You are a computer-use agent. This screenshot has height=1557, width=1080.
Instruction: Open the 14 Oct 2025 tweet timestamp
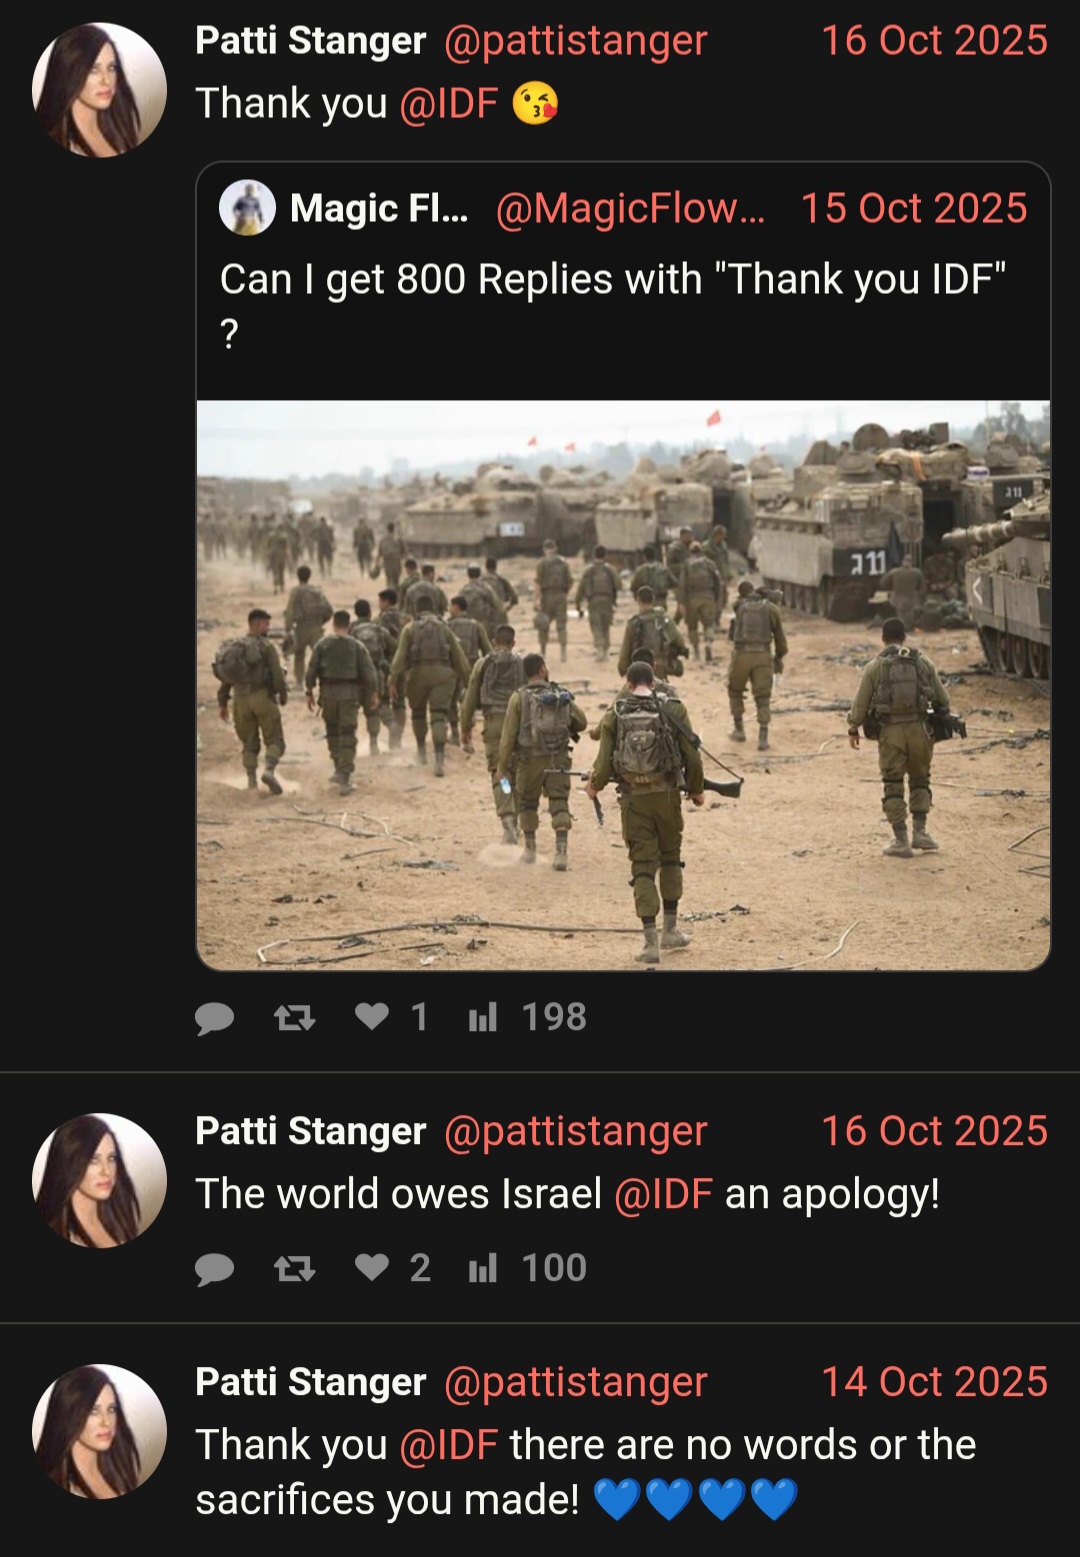pyautogui.click(x=934, y=1382)
